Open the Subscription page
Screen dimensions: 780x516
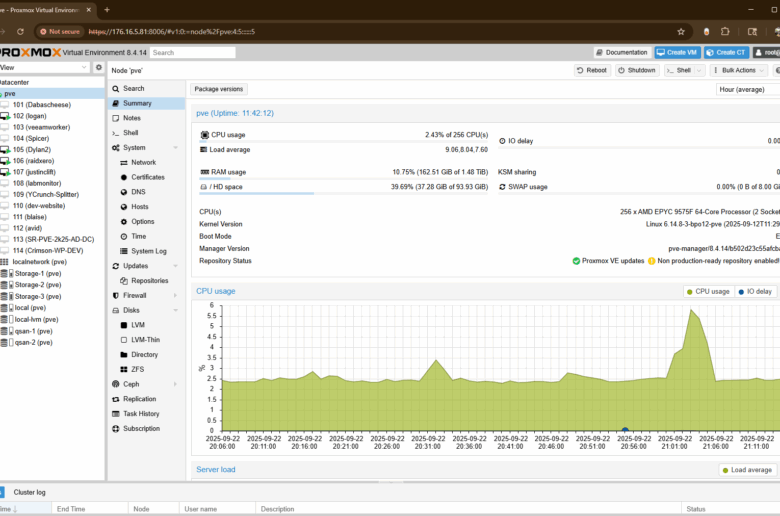(141, 428)
